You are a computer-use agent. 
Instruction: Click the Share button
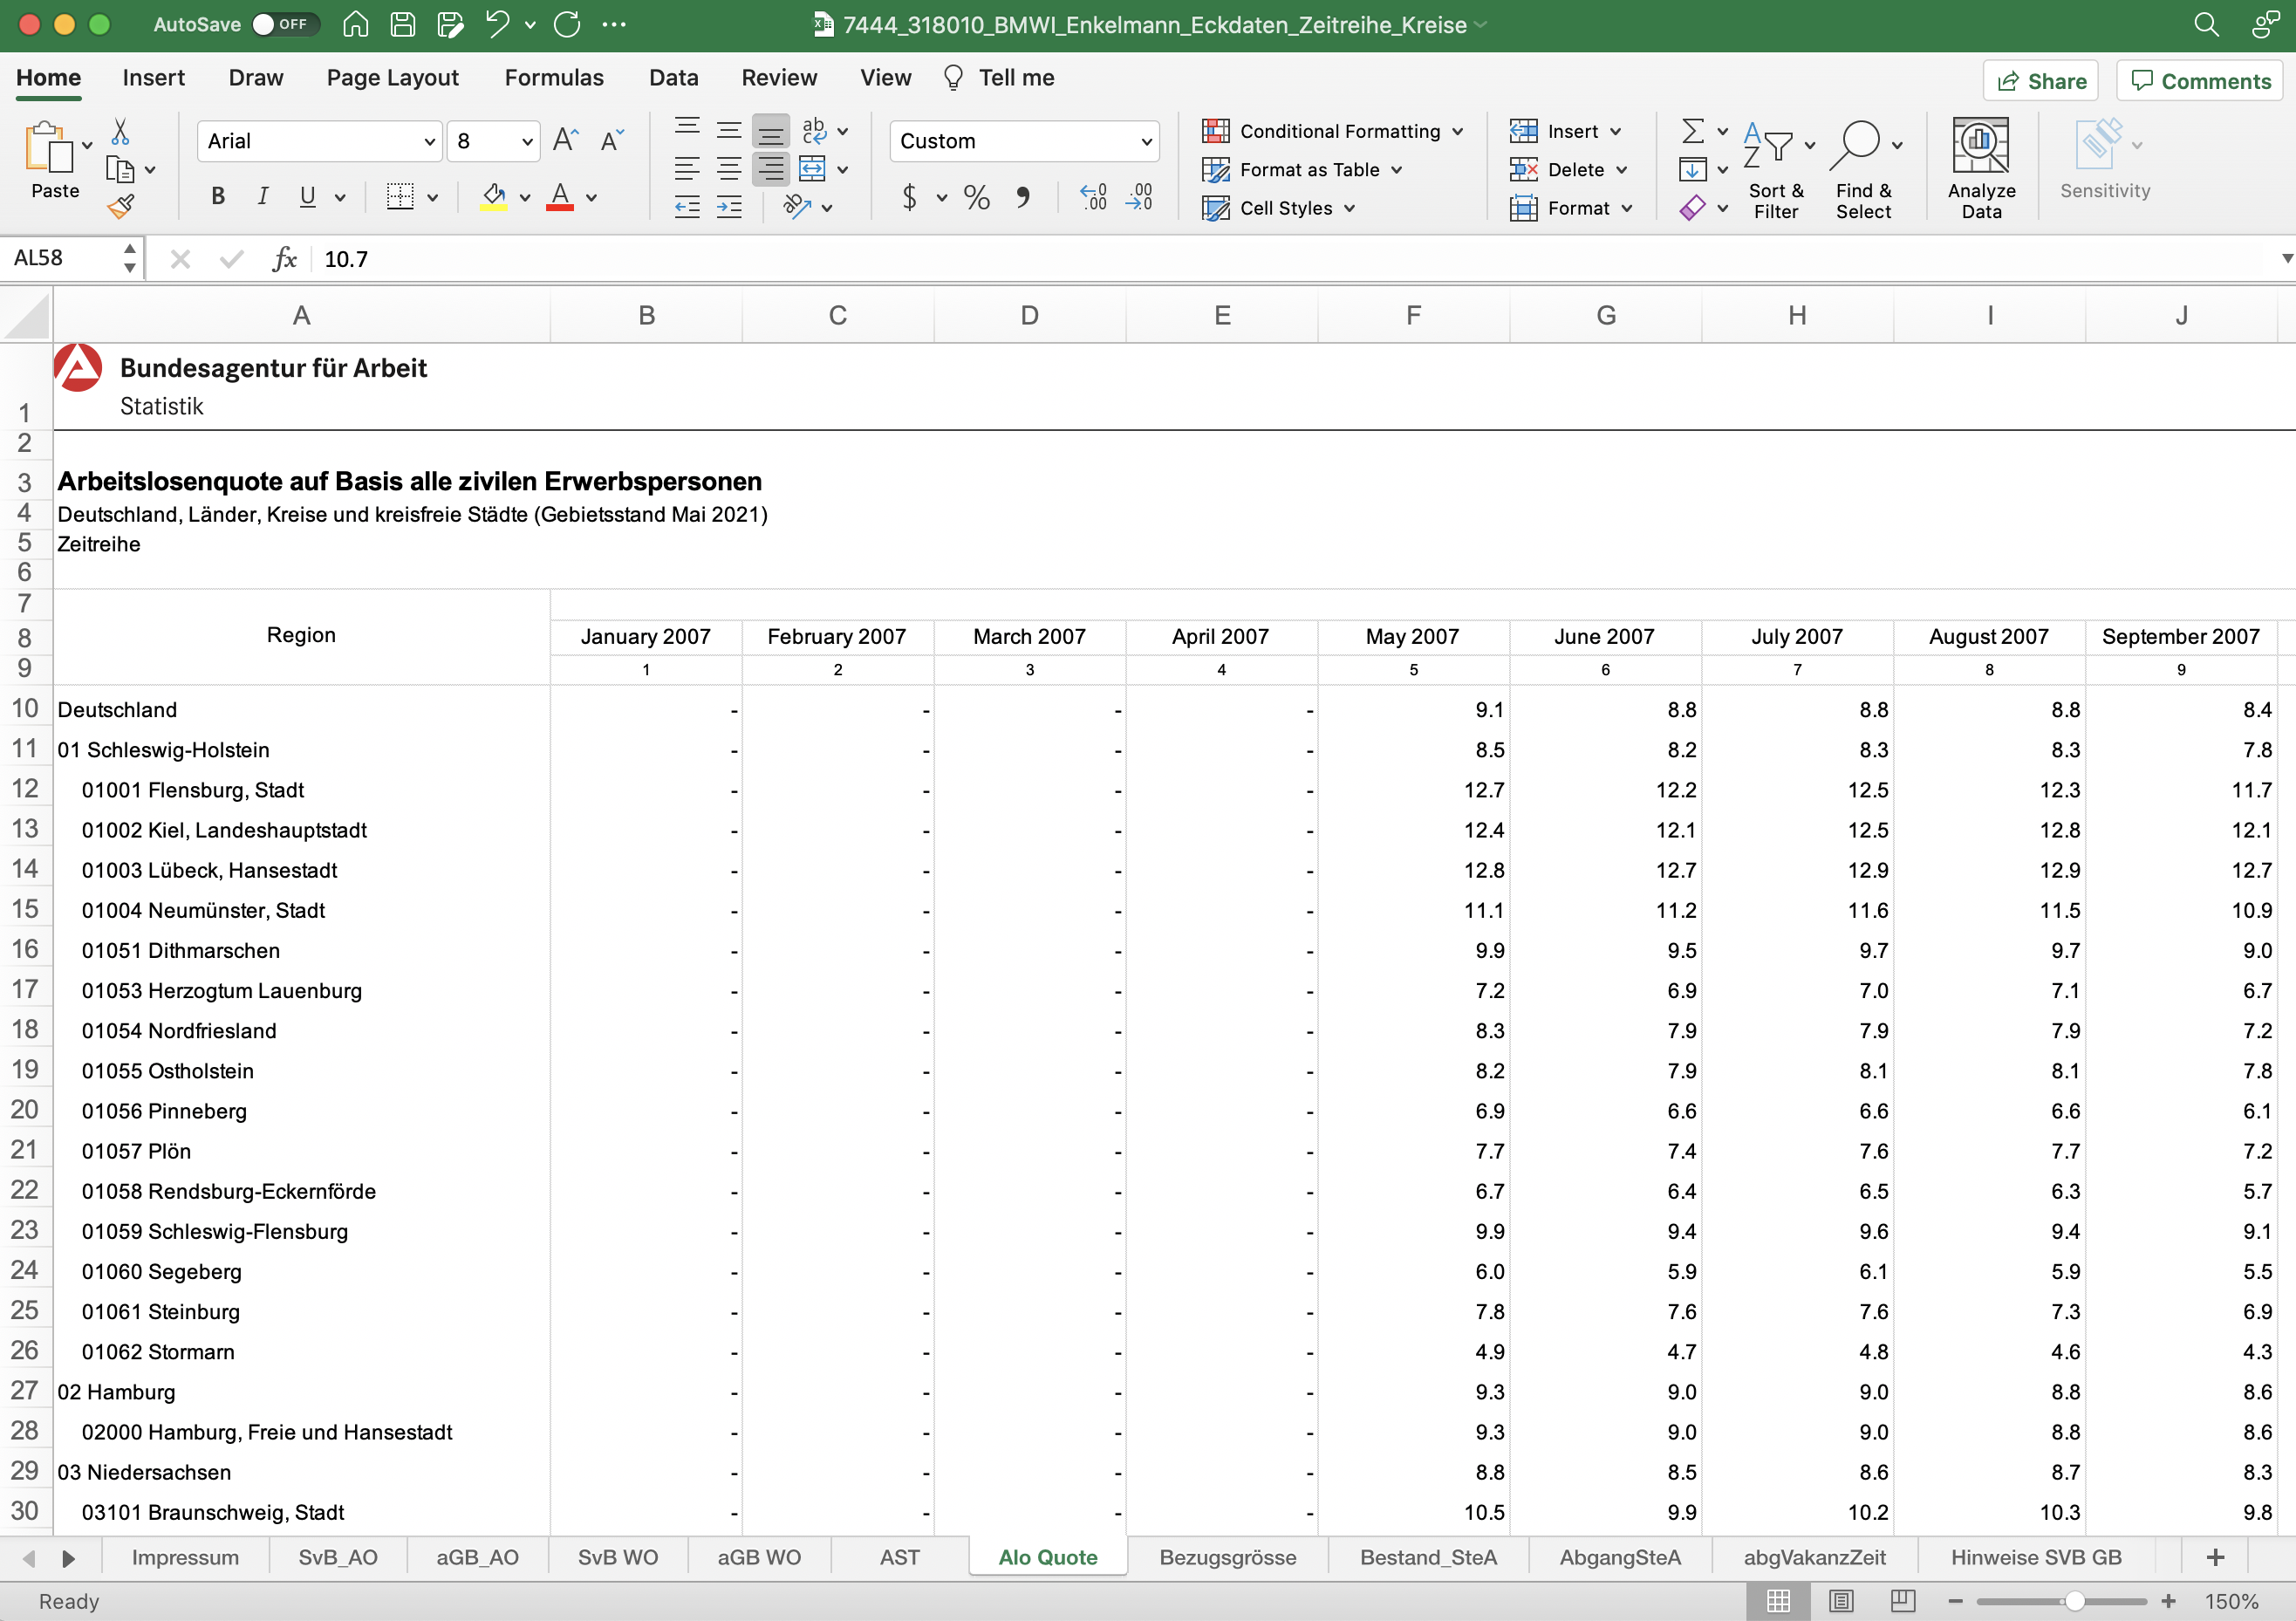point(2040,79)
